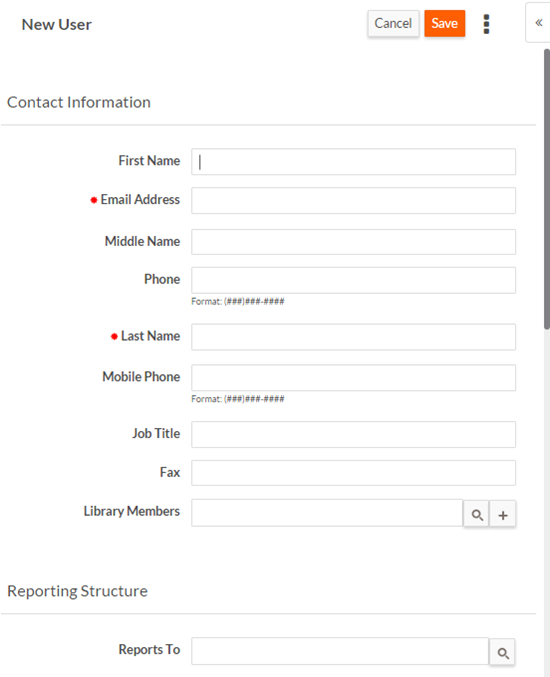Select the Job Title input
This screenshot has height=677, width=550.
click(x=354, y=434)
